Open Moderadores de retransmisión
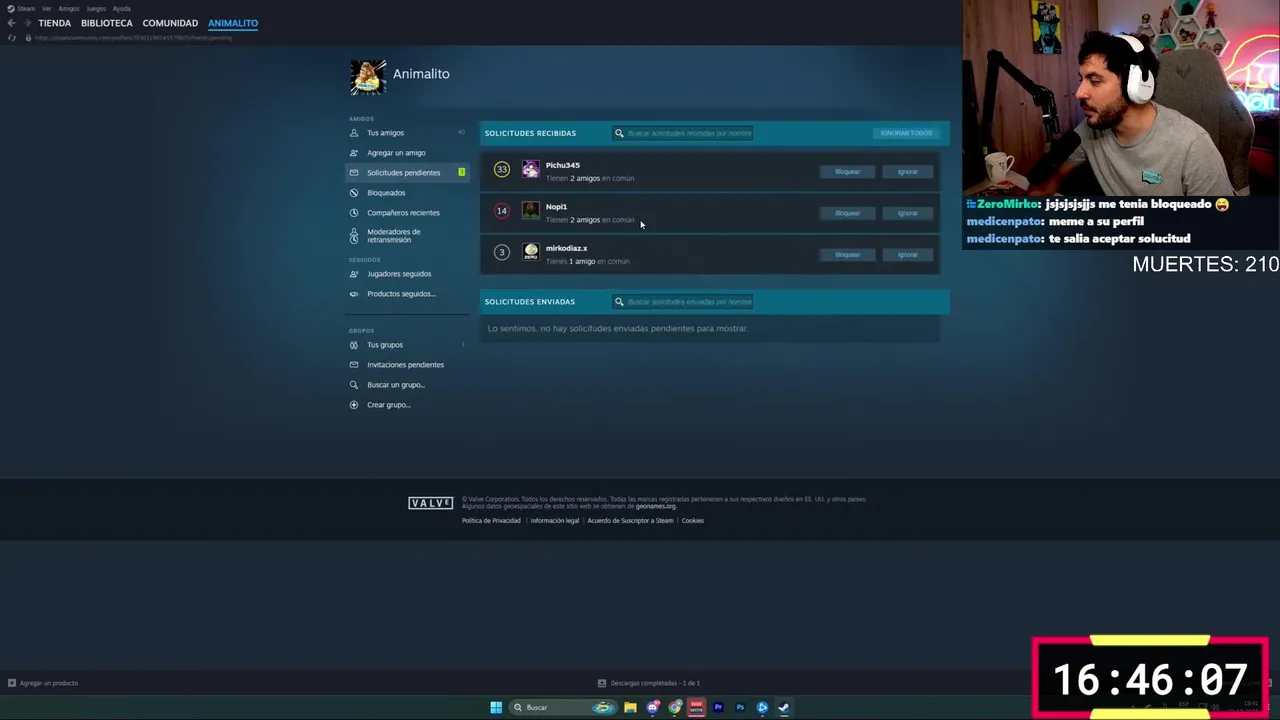This screenshot has width=1280, height=720. (x=393, y=236)
